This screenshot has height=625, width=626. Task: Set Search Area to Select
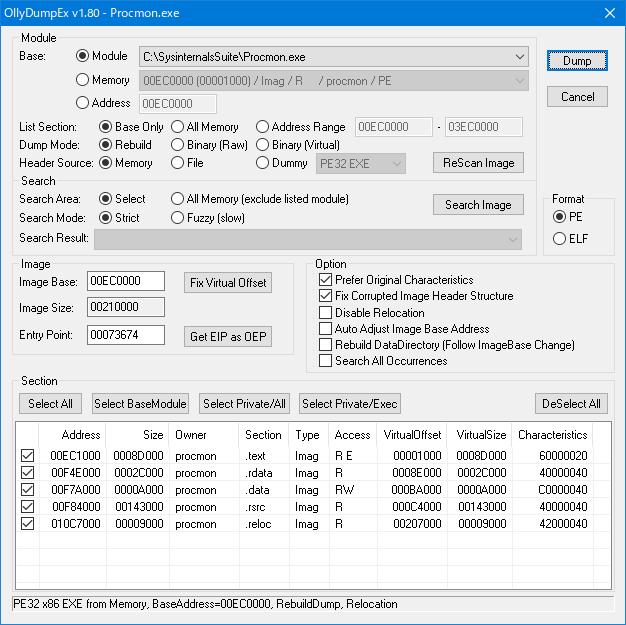(x=105, y=199)
